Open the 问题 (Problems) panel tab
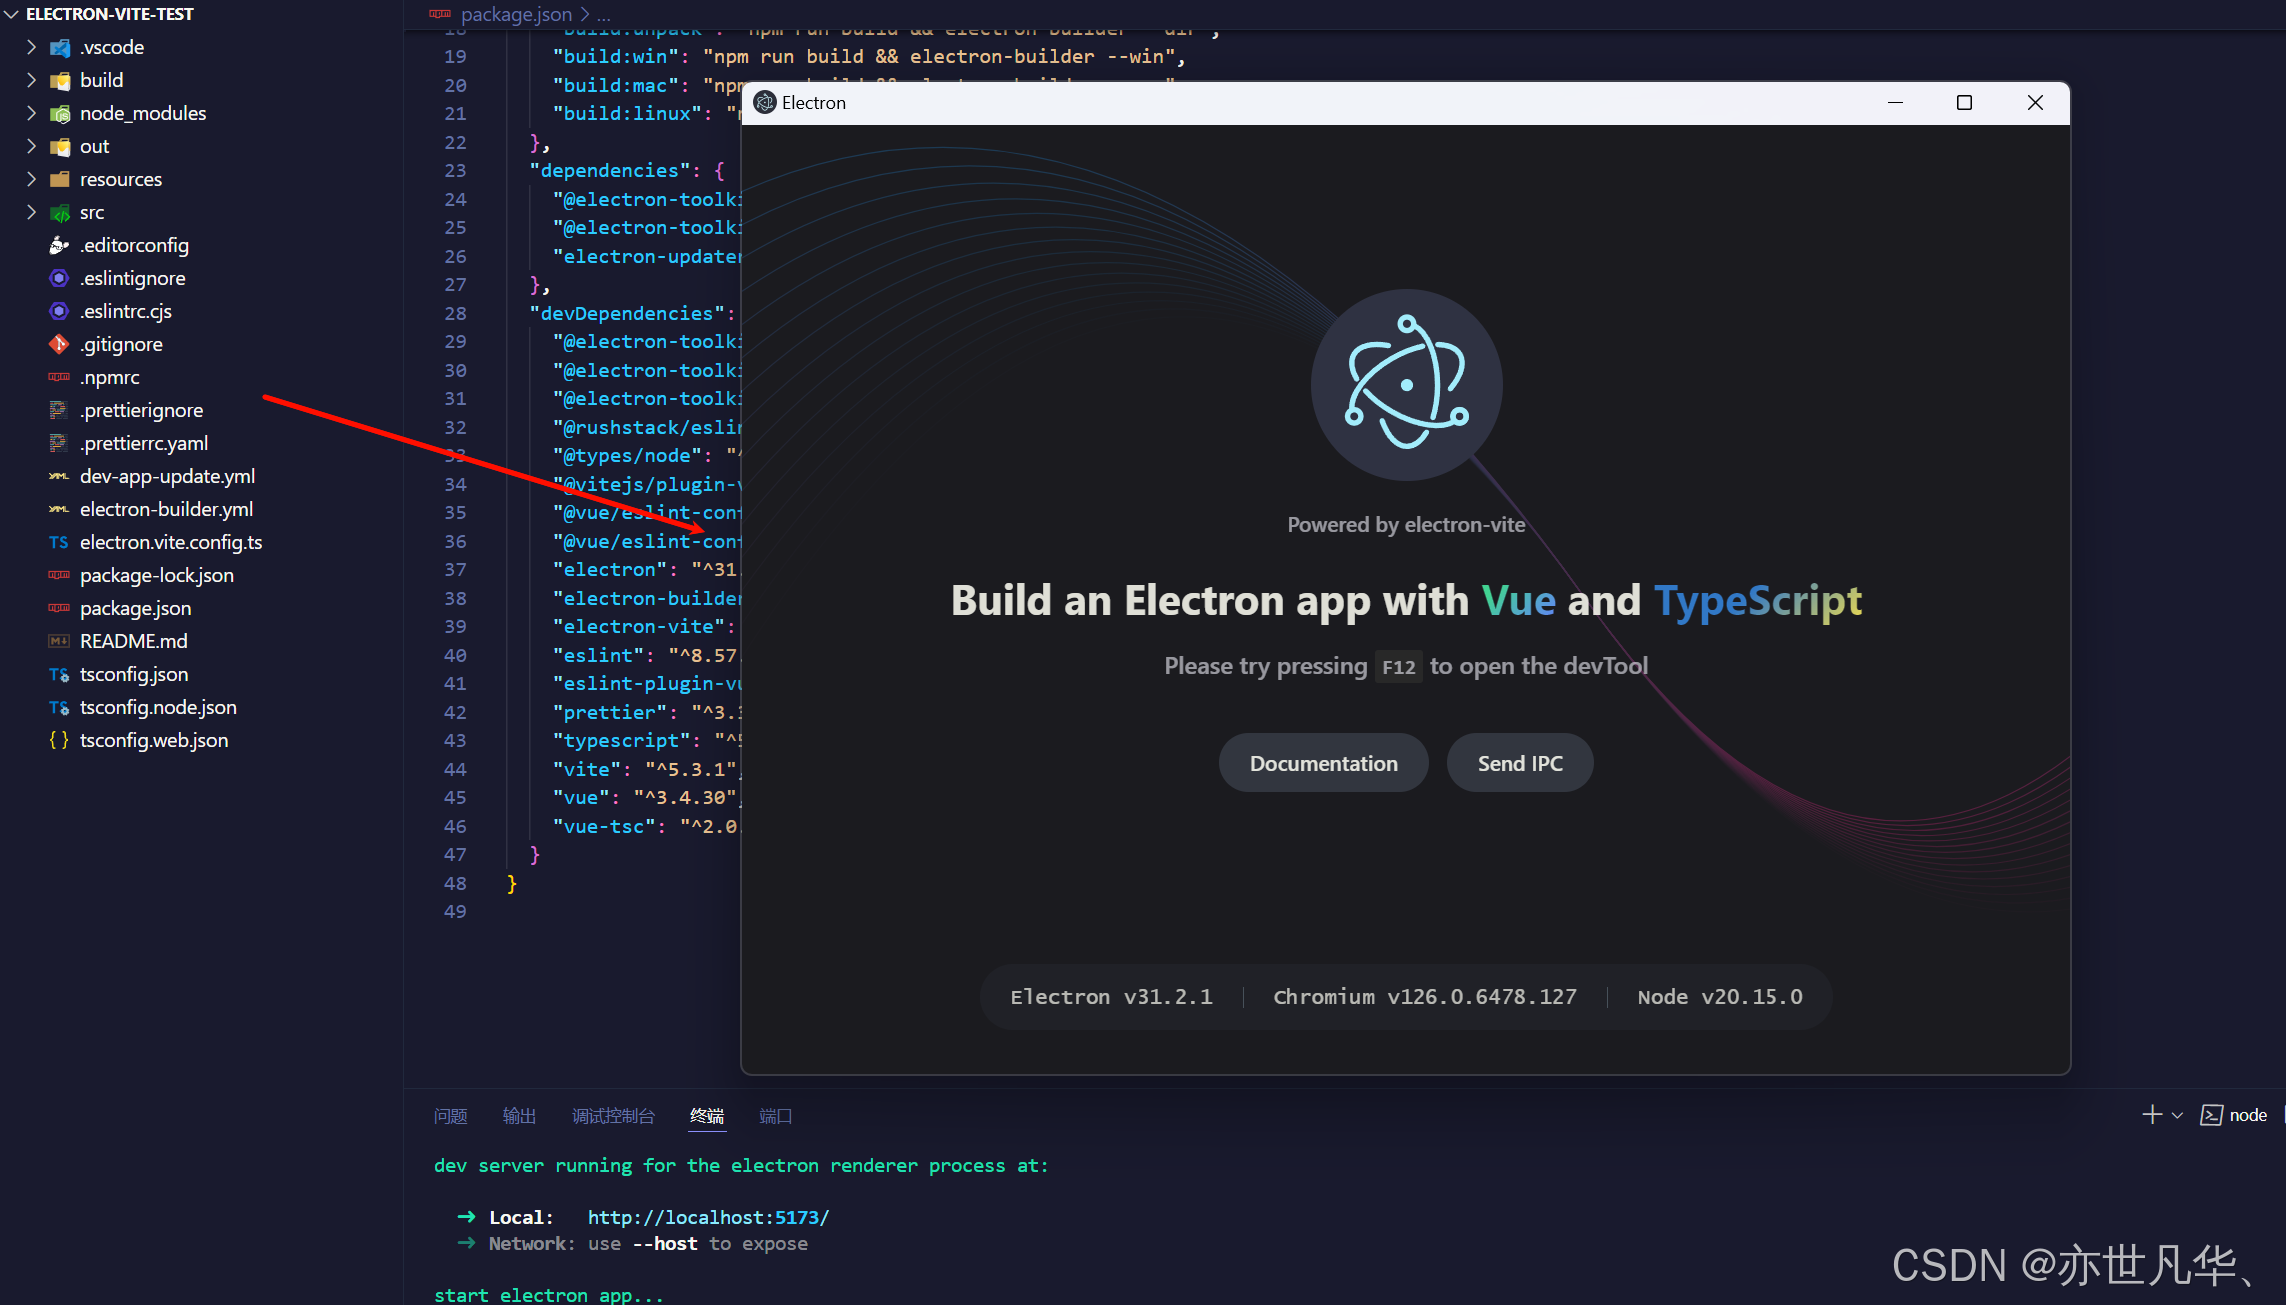This screenshot has height=1305, width=2286. click(451, 1116)
